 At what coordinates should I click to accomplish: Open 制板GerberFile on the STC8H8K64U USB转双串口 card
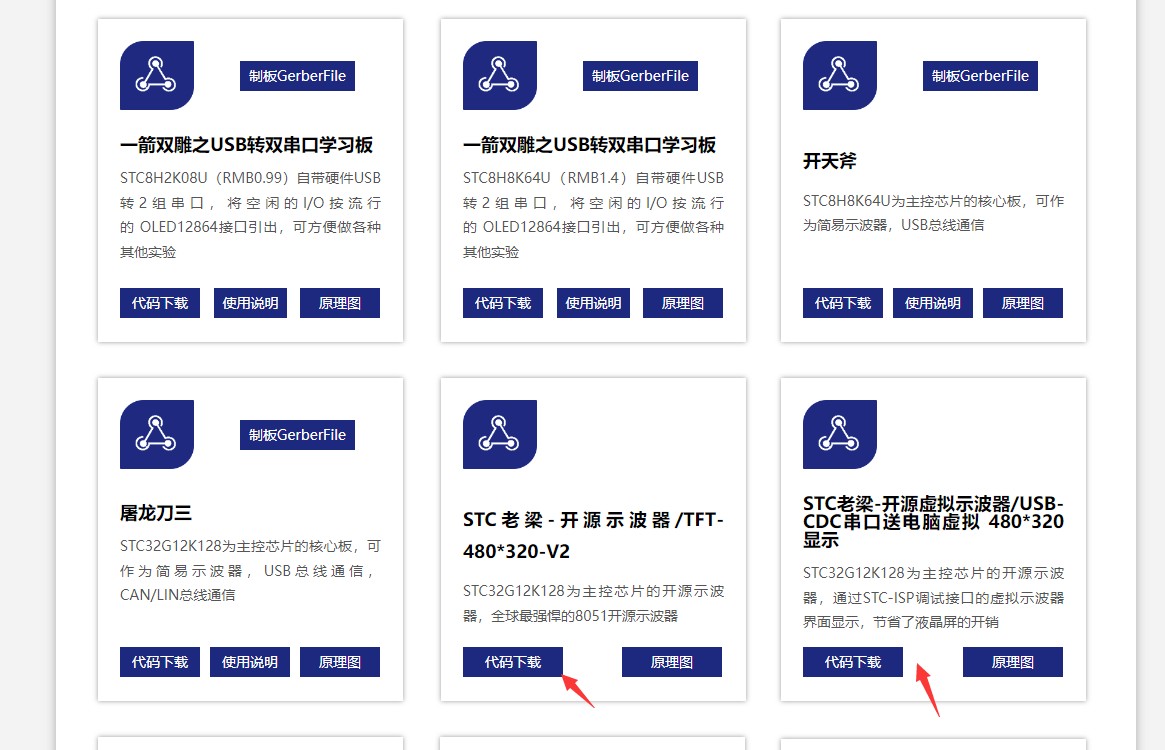tap(640, 76)
